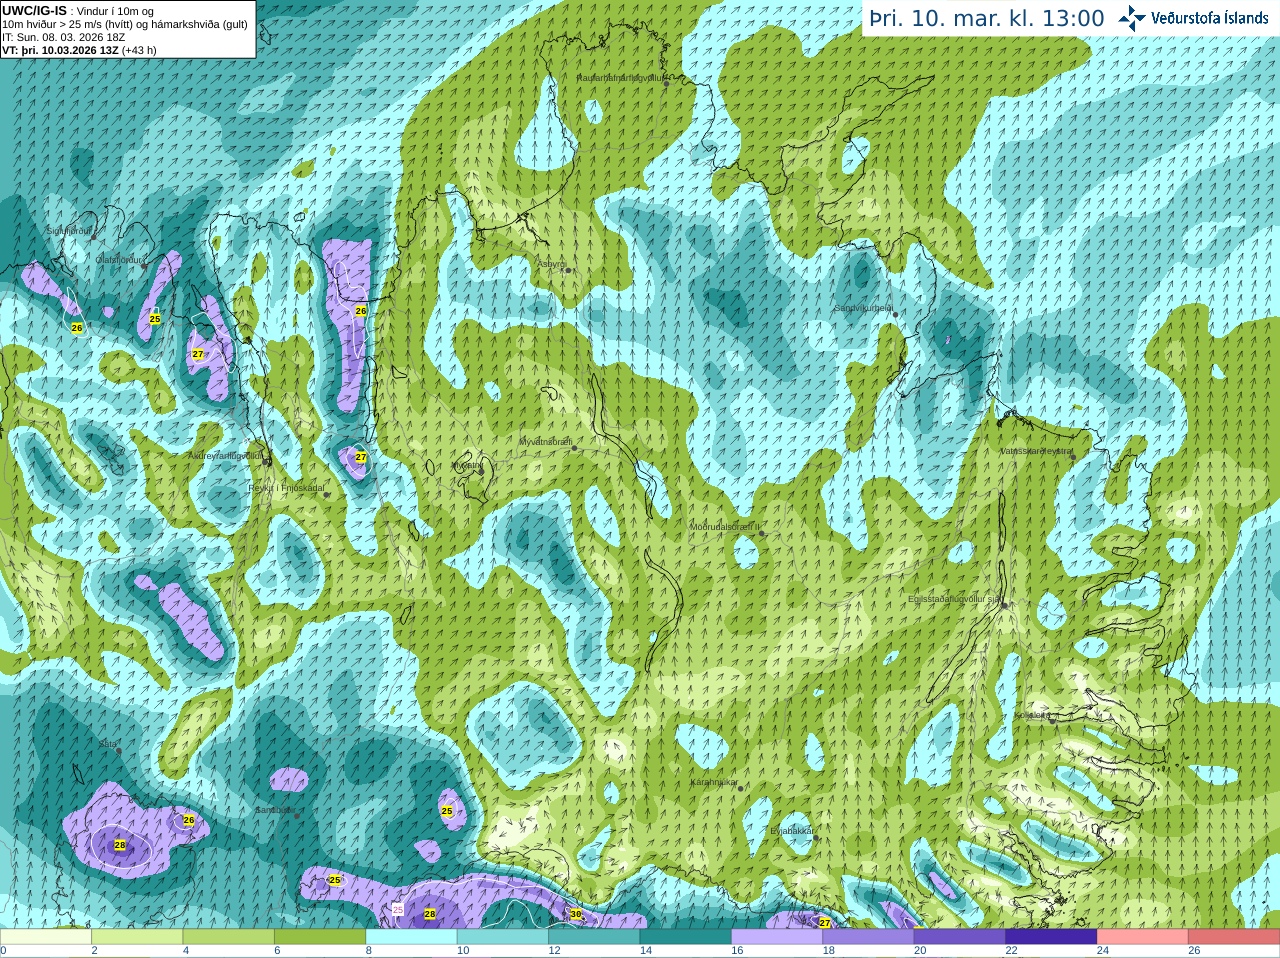The width and height of the screenshot is (1280, 958).
Task: Click the white 25 gust contour label
Action: [398, 910]
